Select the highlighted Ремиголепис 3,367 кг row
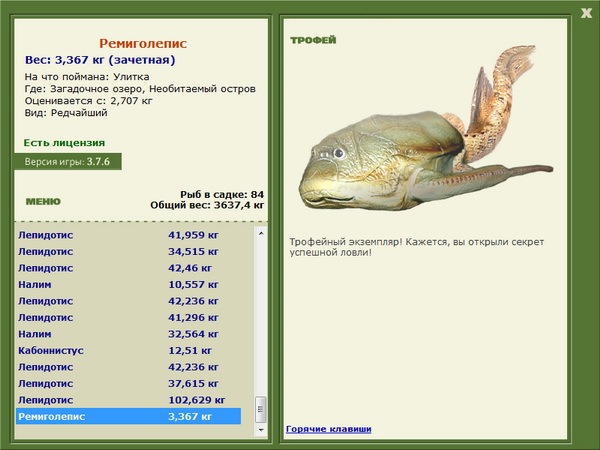 129,416
